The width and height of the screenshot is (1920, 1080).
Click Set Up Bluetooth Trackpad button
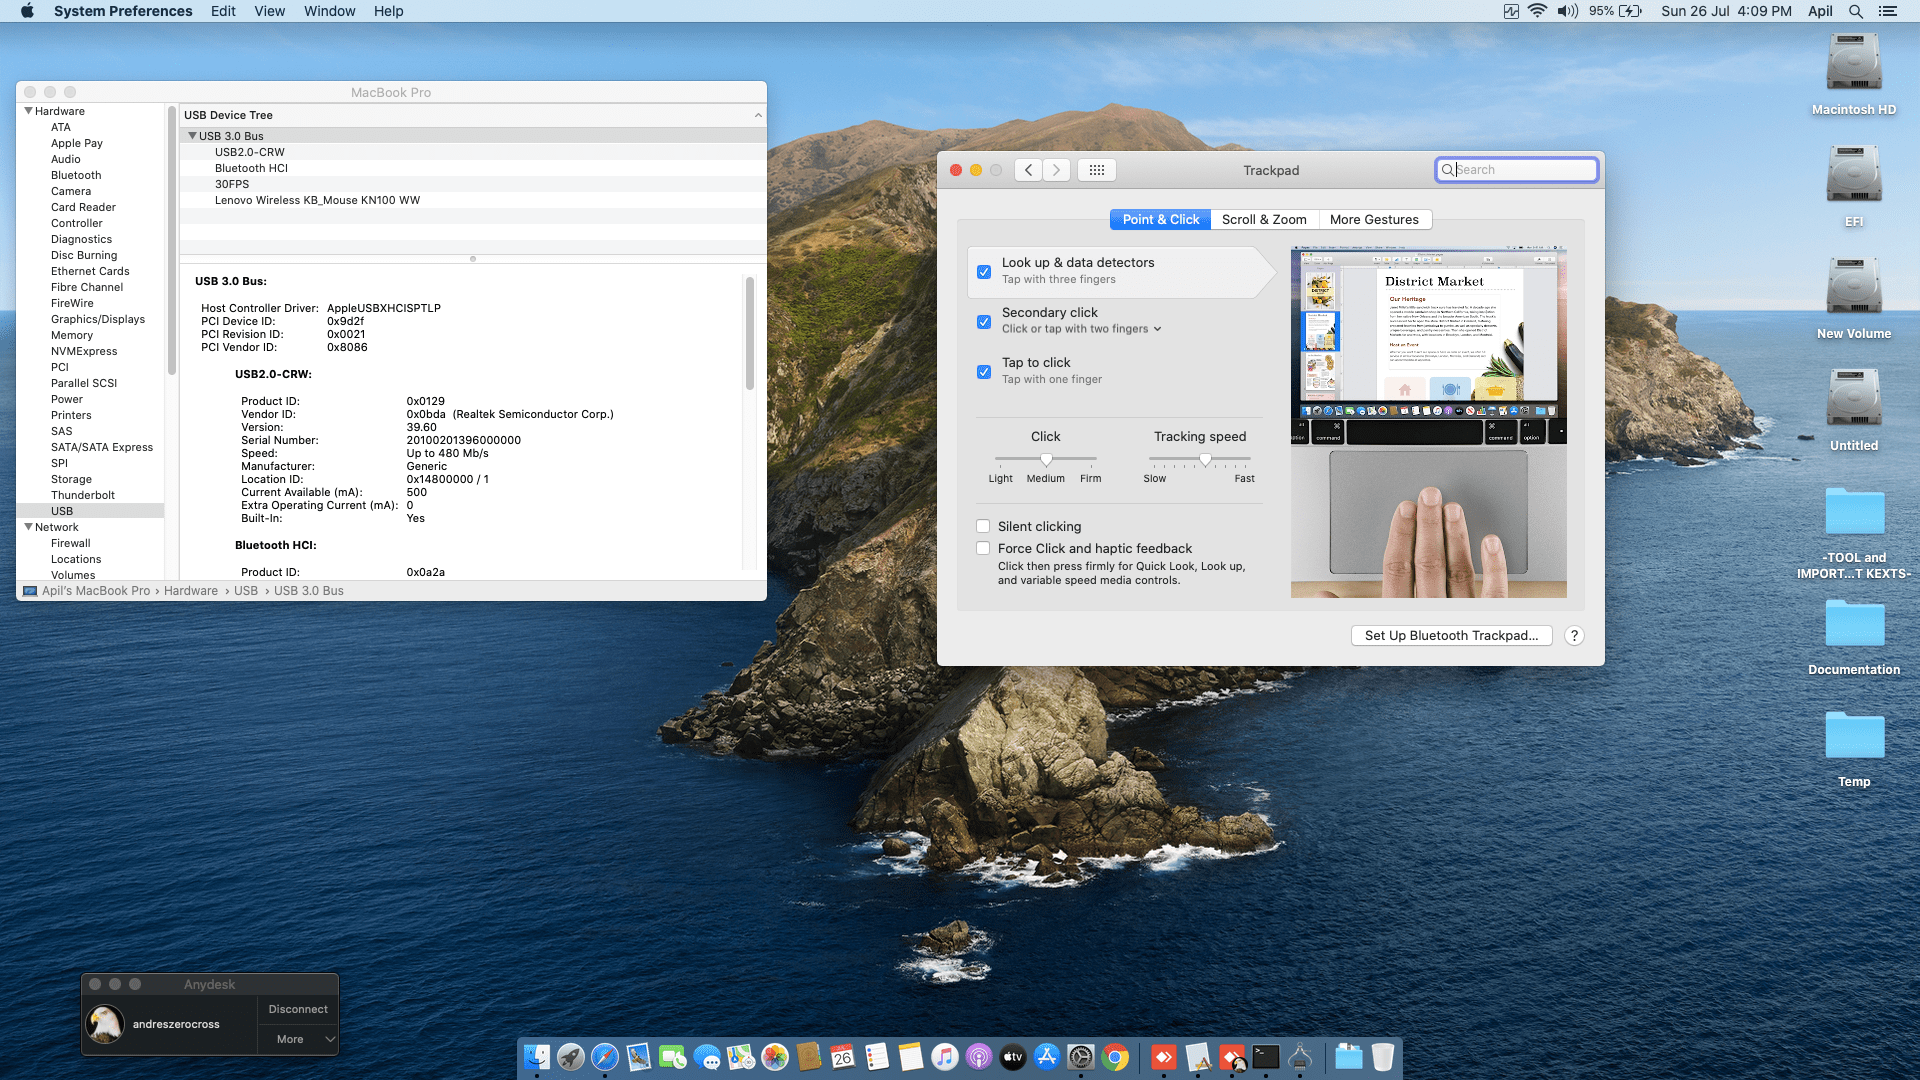tap(1451, 636)
